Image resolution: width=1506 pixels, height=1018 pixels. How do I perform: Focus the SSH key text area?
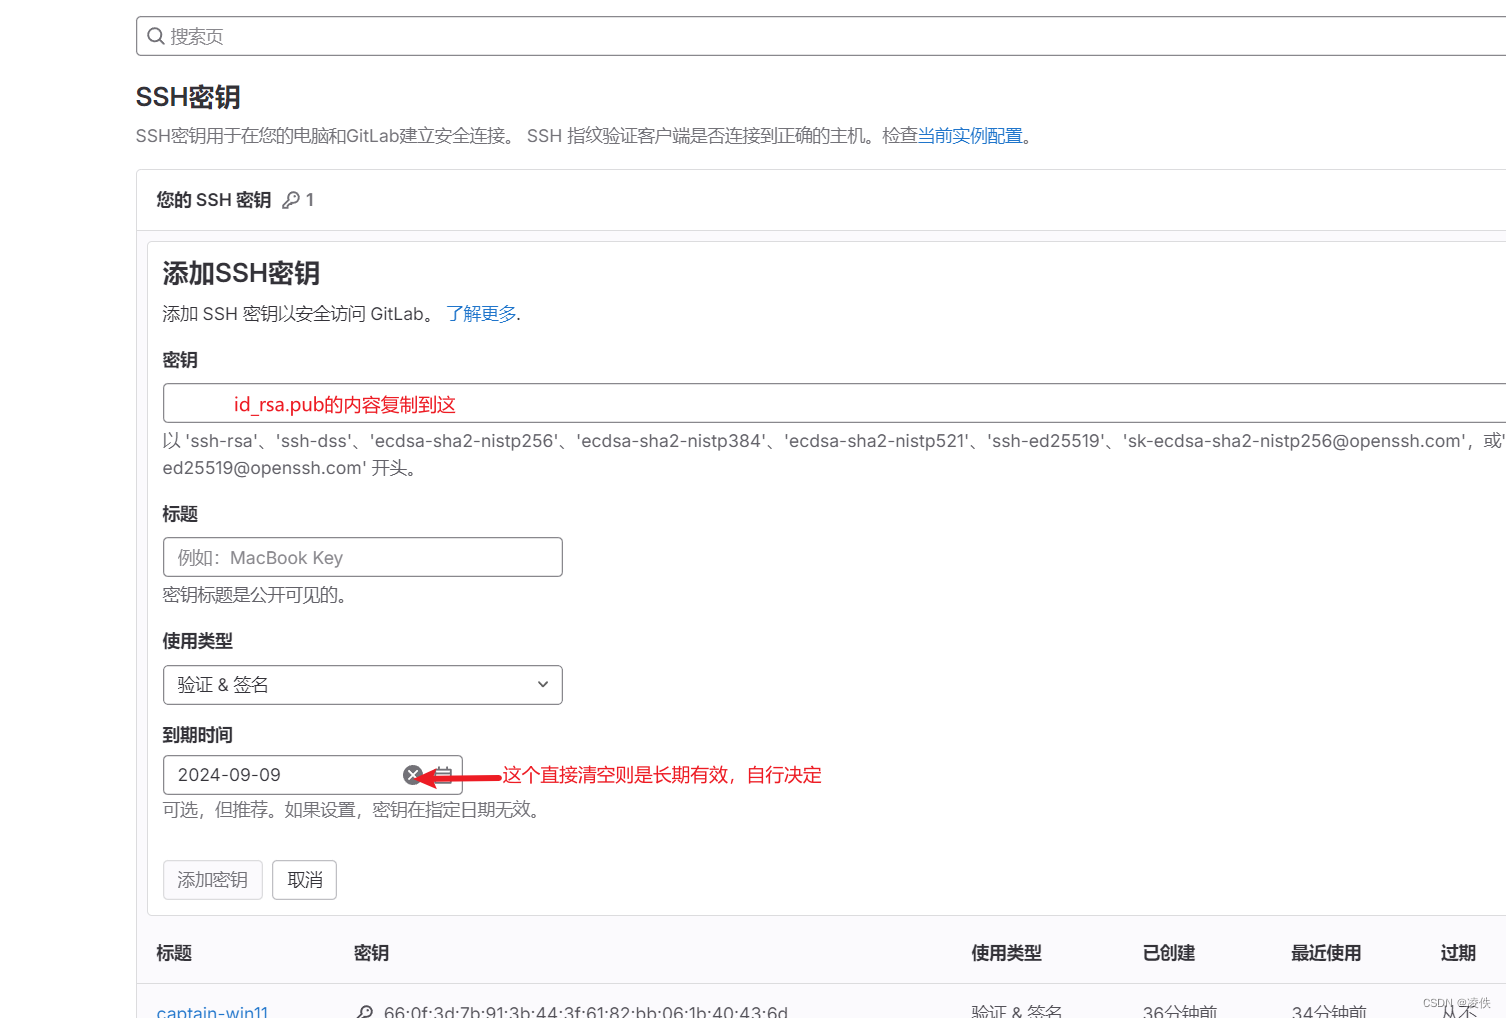coord(834,403)
